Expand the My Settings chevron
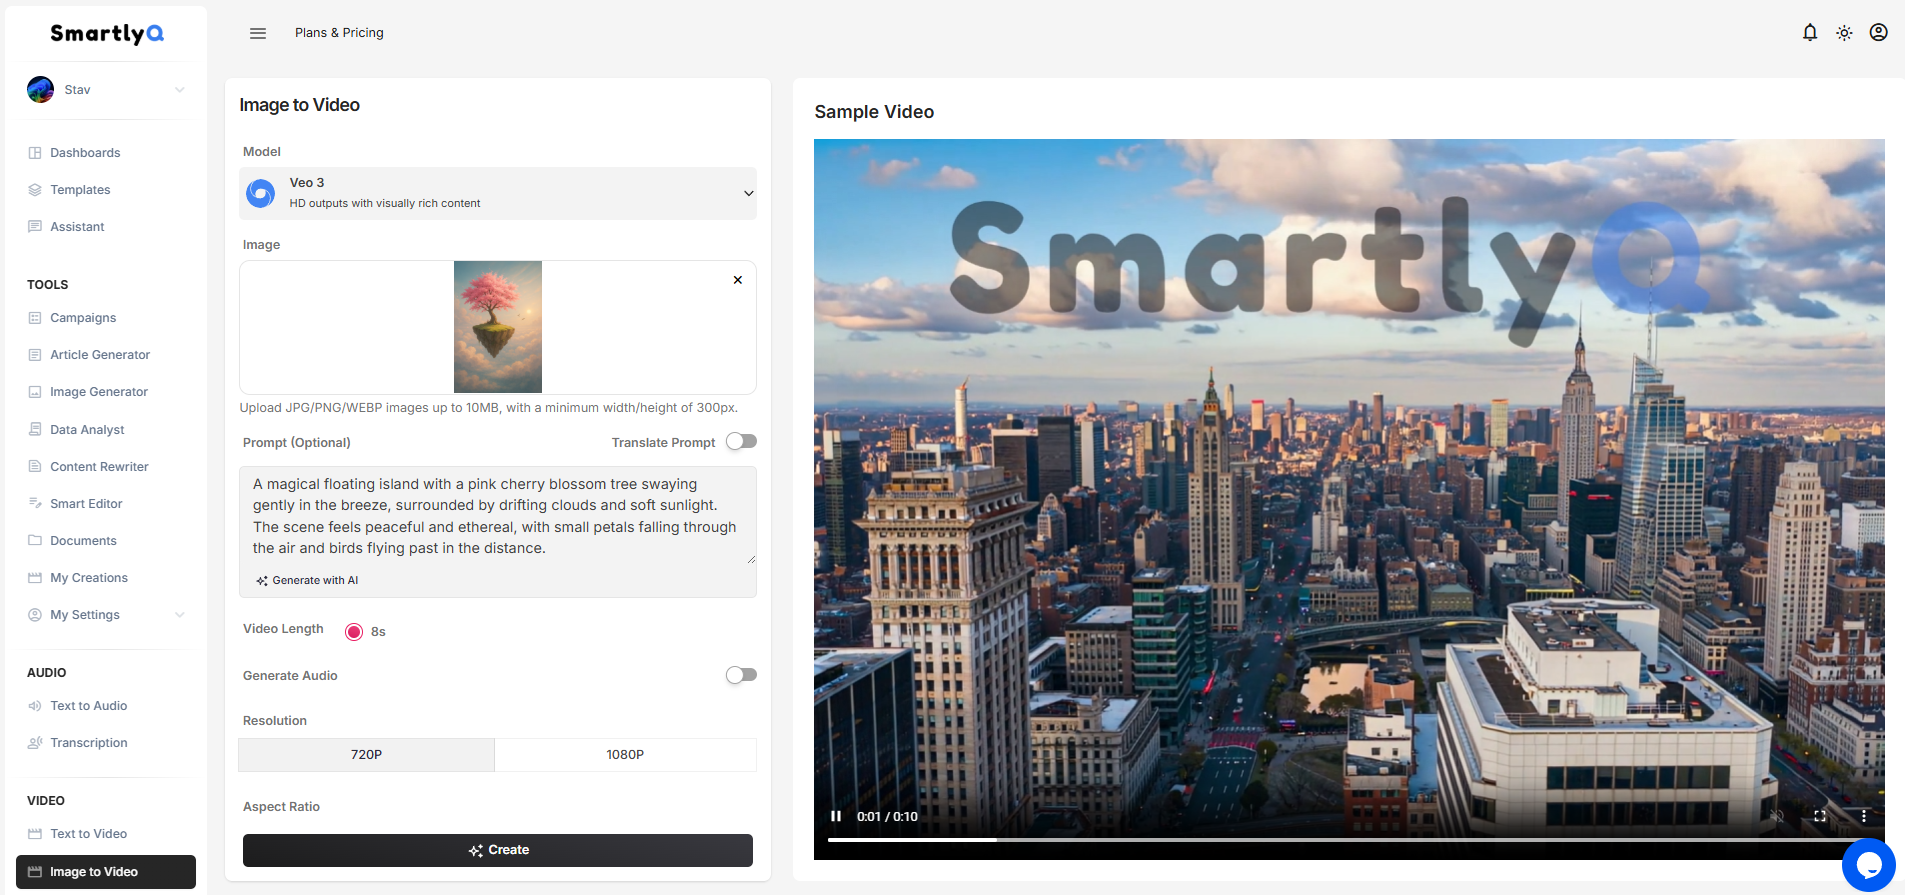The width and height of the screenshot is (1905, 895). point(180,615)
